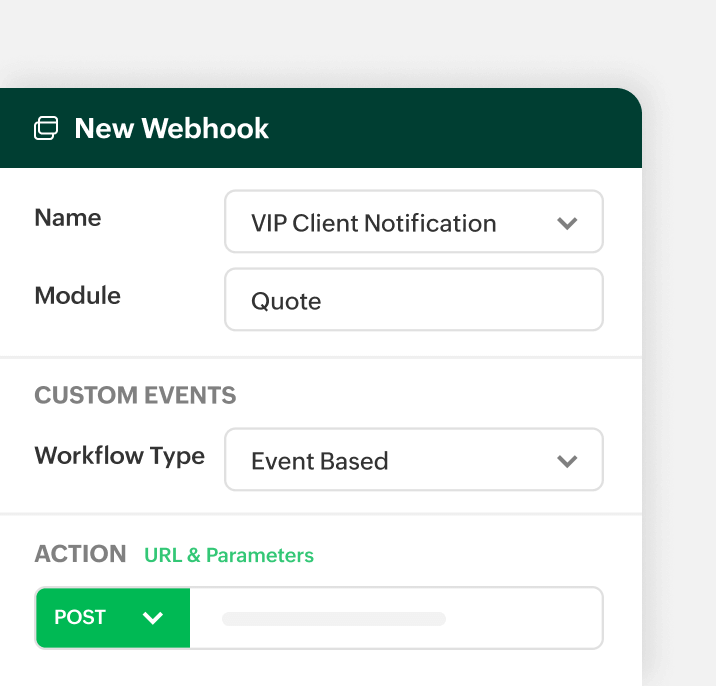Open the VIP Client Notification combo box

[400, 222]
